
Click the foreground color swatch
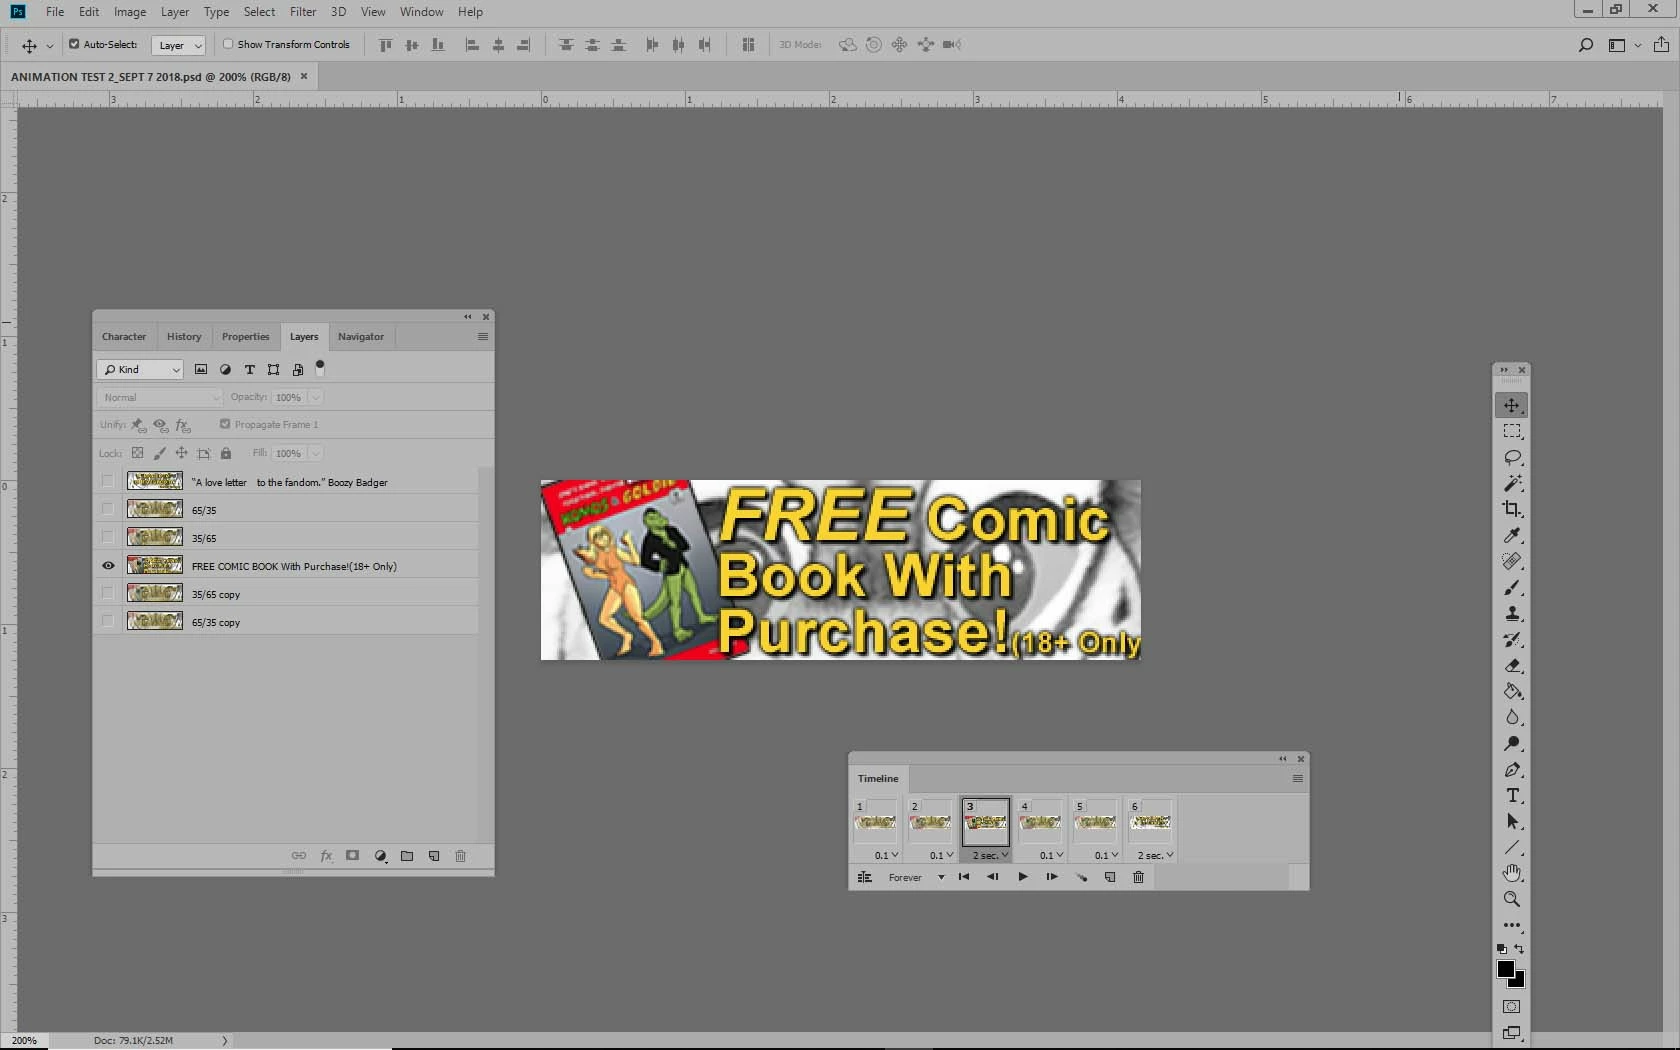1505,969
